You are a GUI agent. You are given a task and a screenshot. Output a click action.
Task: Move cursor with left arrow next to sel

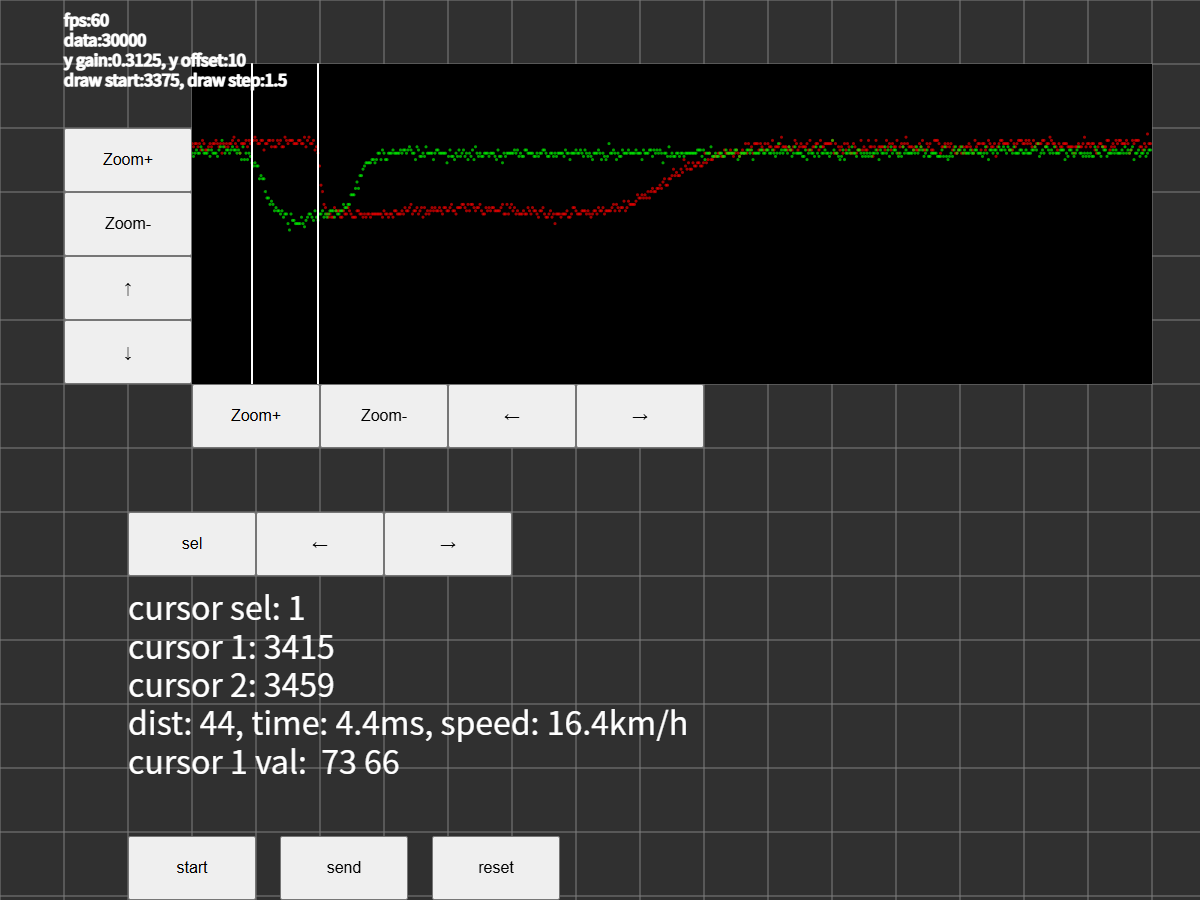320,544
